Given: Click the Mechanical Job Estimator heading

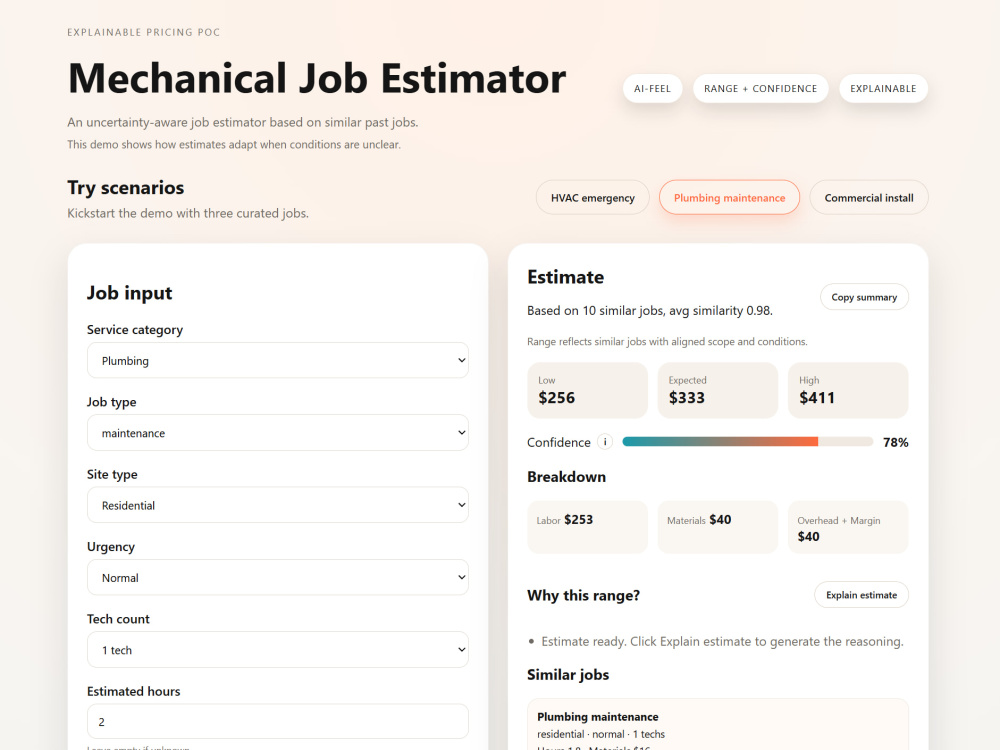Looking at the screenshot, I should [317, 78].
